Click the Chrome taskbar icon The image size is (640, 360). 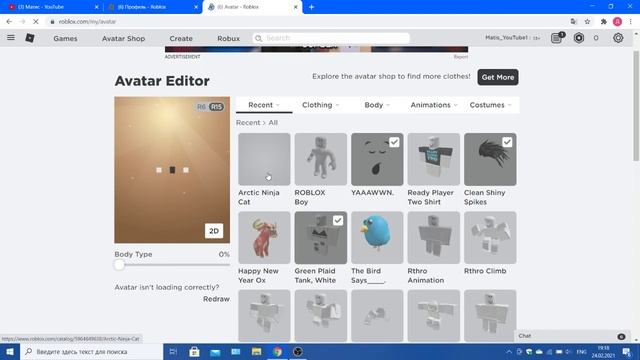tap(277, 351)
